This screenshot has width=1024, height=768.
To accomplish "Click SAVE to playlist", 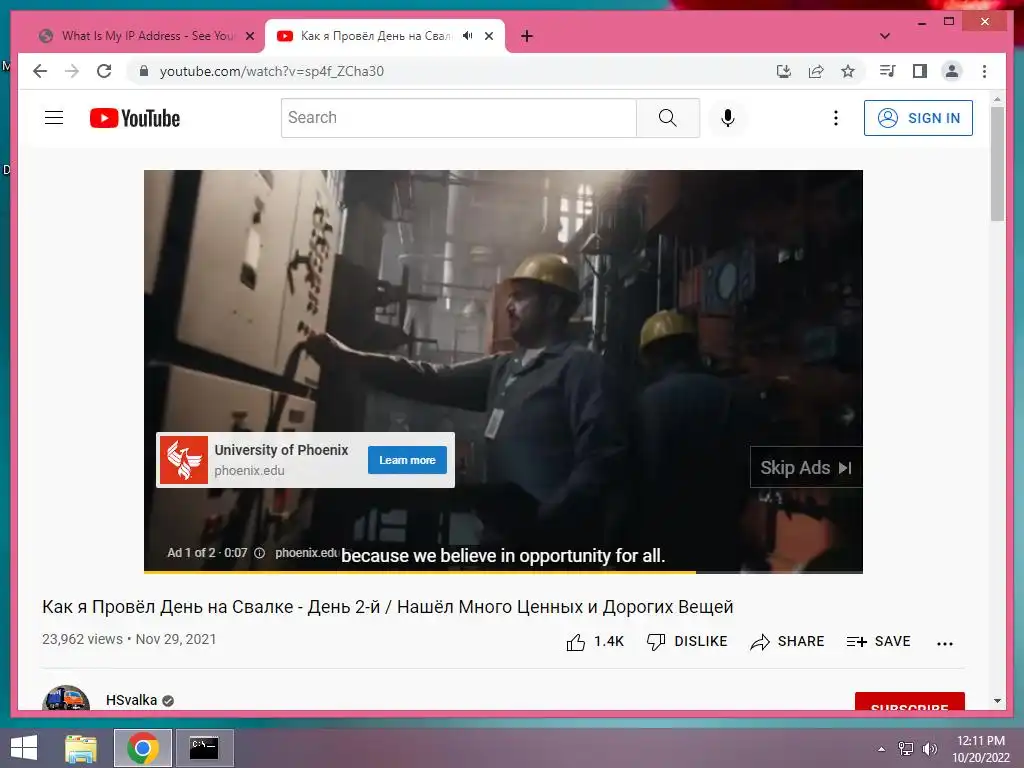I will coord(878,642).
